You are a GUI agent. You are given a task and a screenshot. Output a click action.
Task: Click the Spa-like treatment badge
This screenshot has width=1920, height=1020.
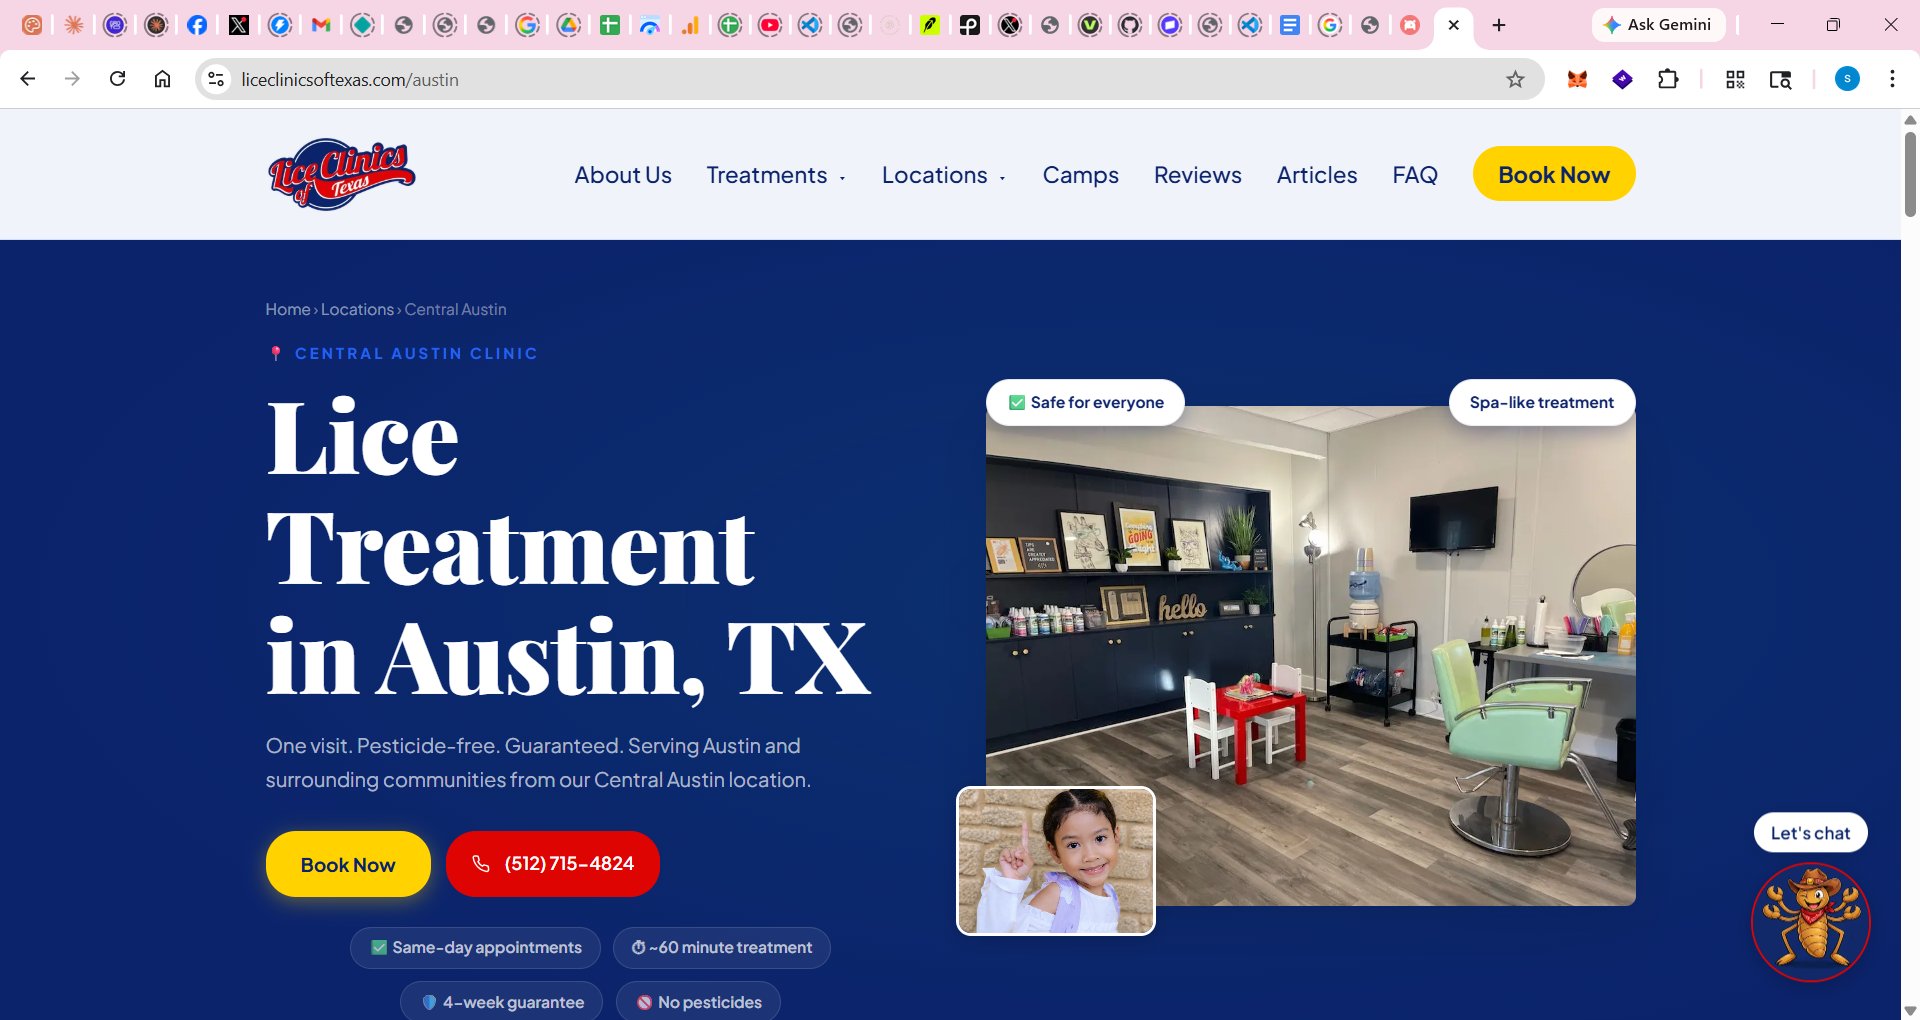pyautogui.click(x=1542, y=402)
